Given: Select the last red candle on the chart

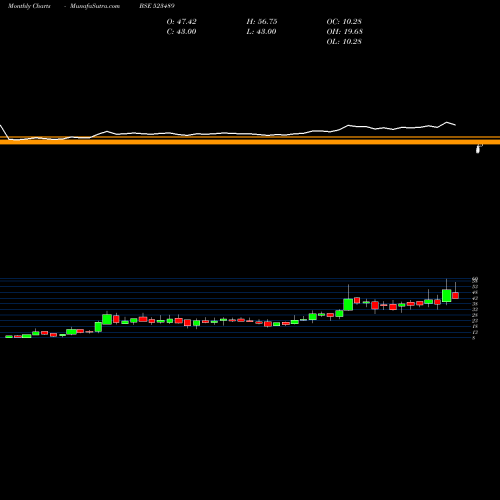Looking at the screenshot, I should tap(455, 295).
